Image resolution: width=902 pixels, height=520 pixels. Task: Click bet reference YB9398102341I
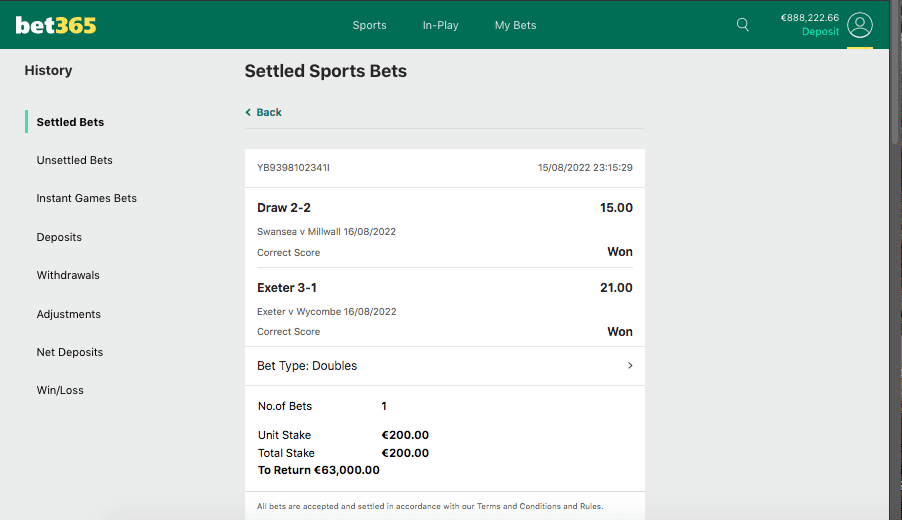click(293, 167)
